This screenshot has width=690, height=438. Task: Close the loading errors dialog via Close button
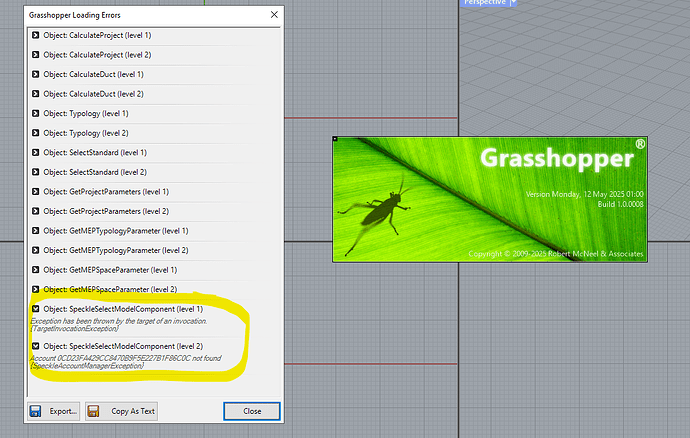coord(252,411)
